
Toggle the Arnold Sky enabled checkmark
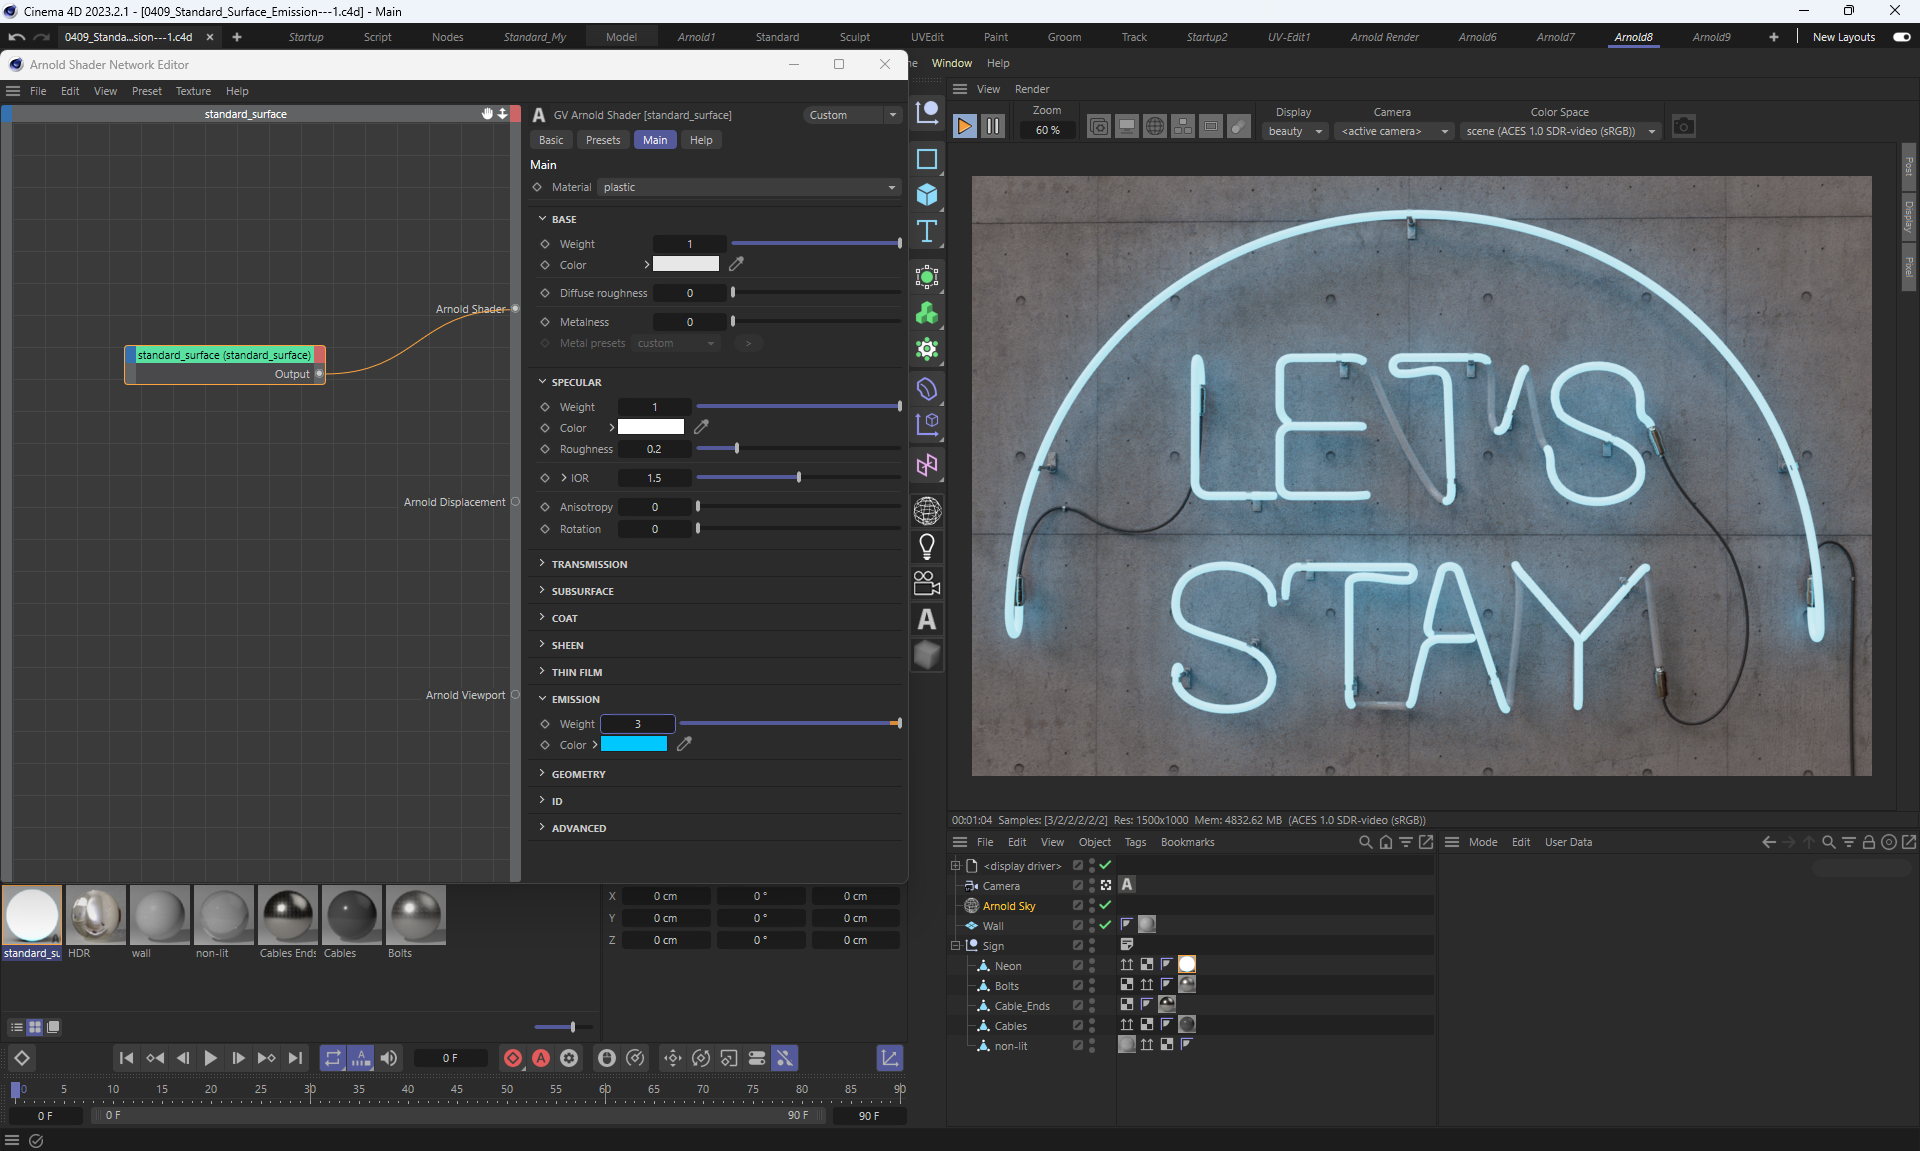pos(1105,905)
